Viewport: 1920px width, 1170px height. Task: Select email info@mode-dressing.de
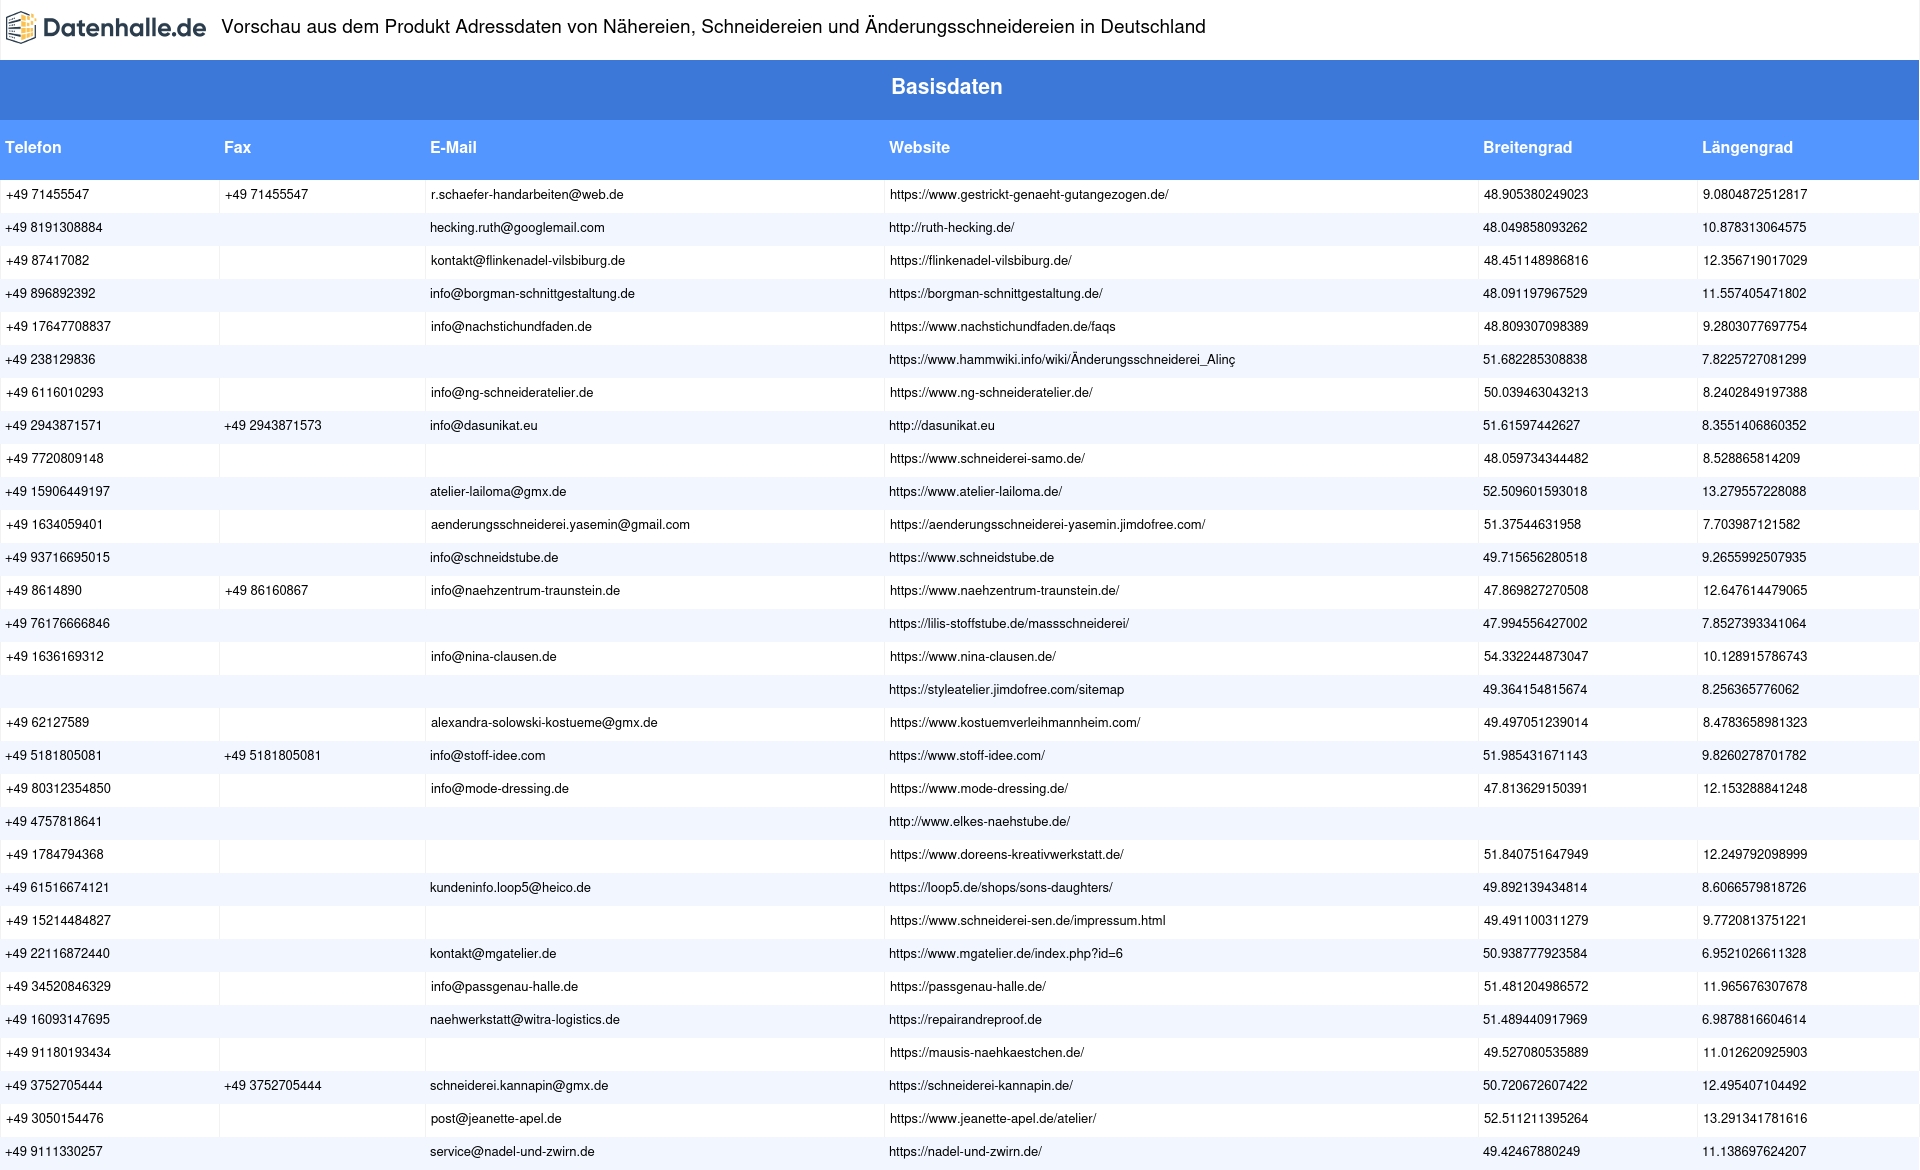(500, 789)
